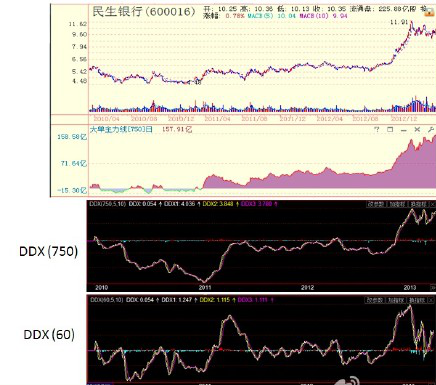This screenshot has width=436, height=385.
Task: Click 加指标 button in DDX(750) panel
Action: (397, 204)
